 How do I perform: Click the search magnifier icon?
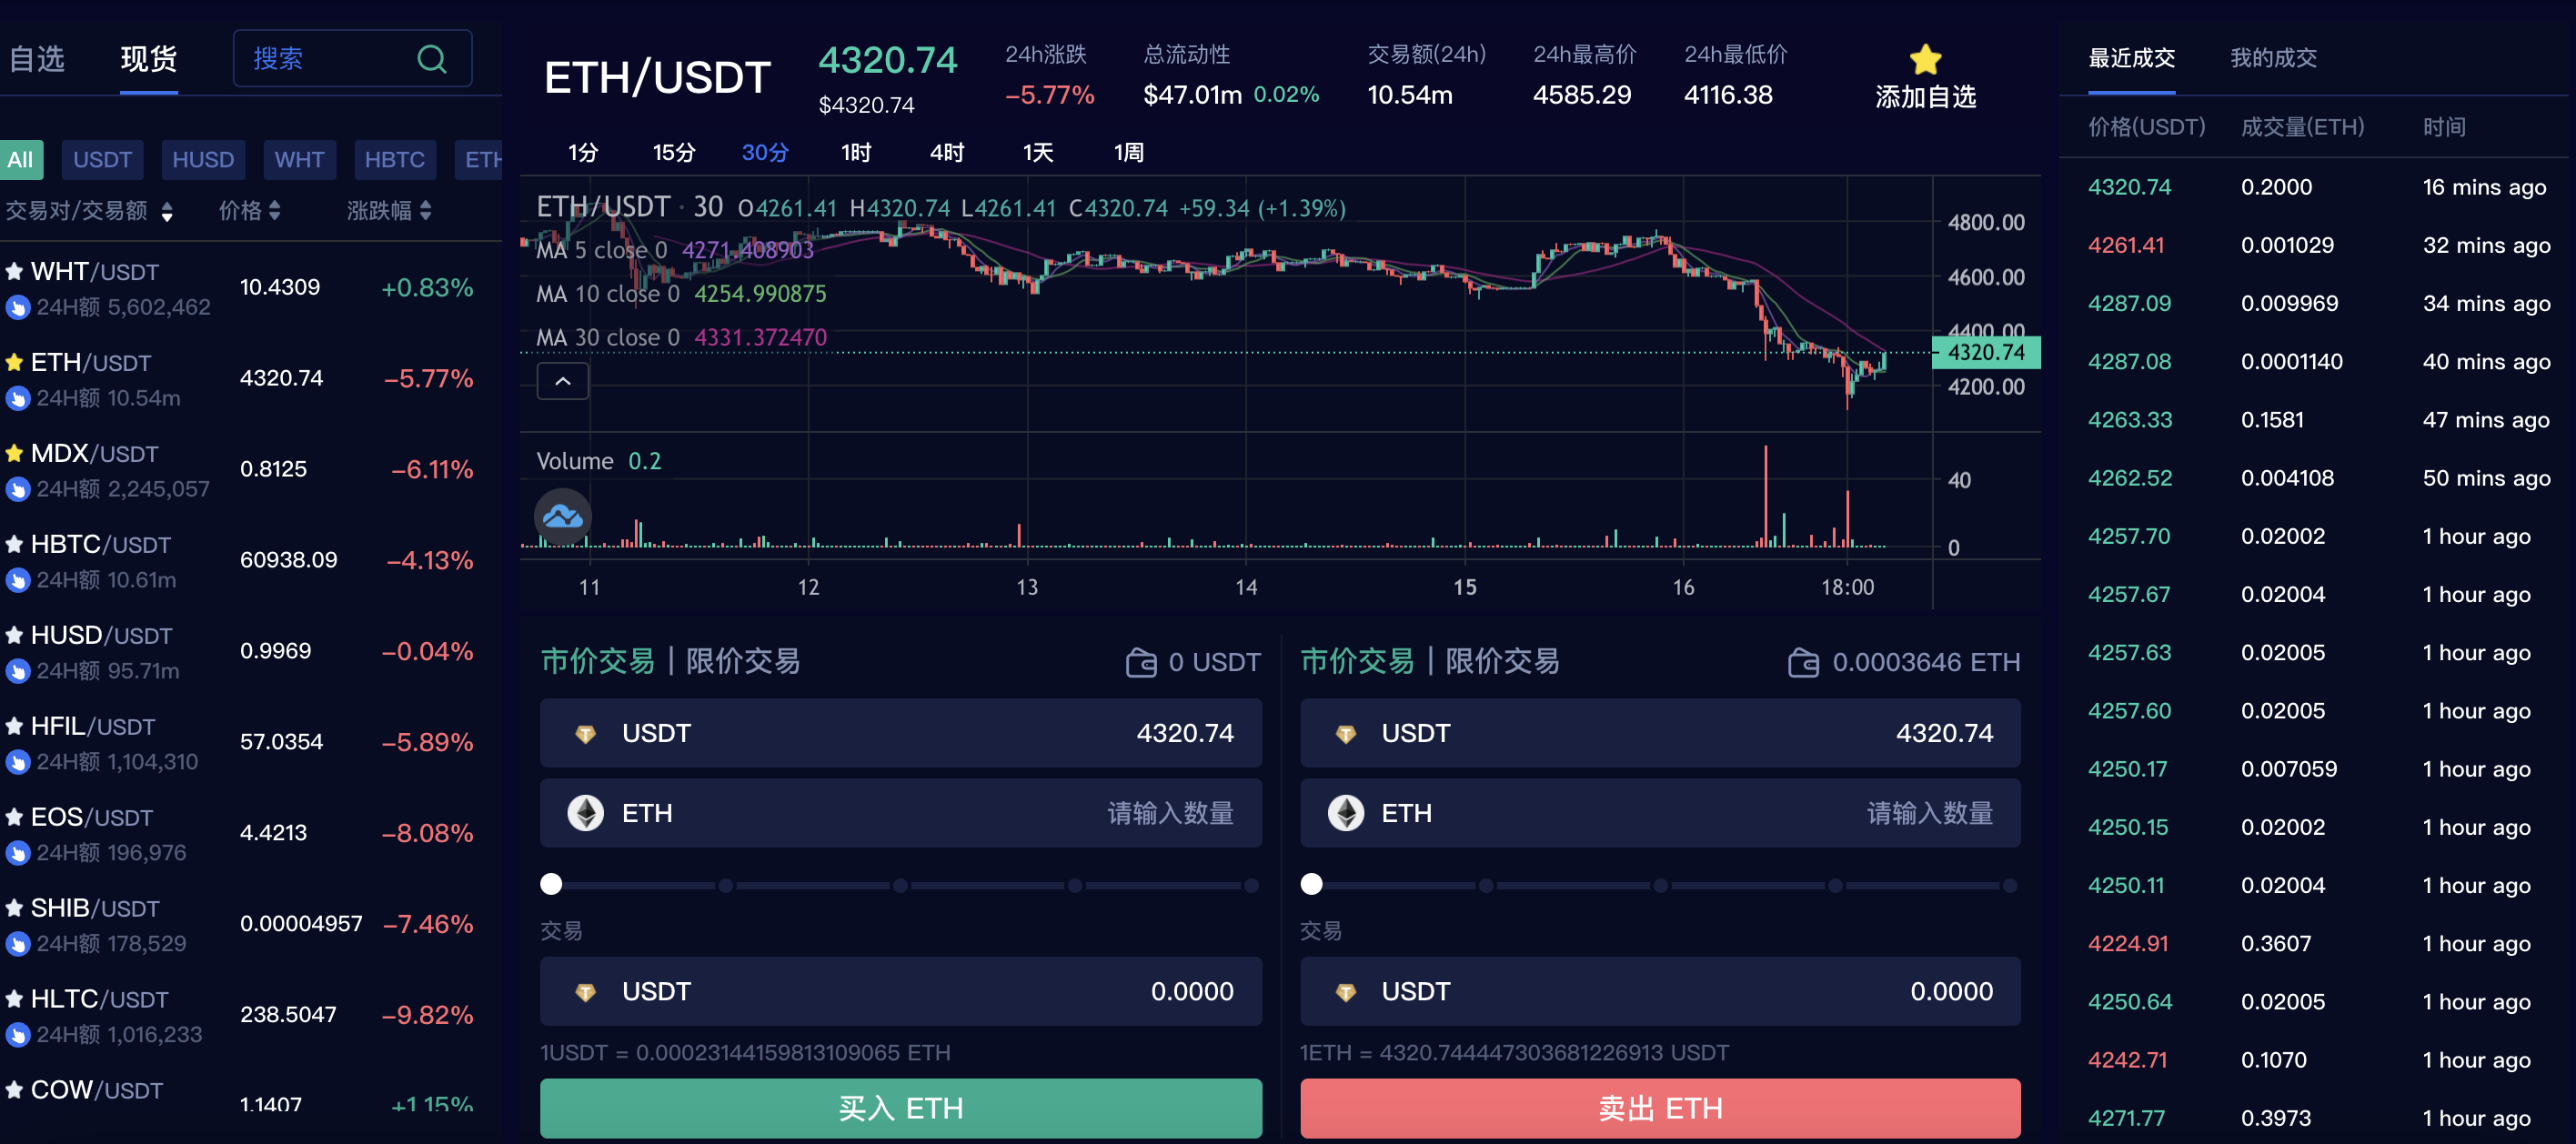(x=431, y=59)
